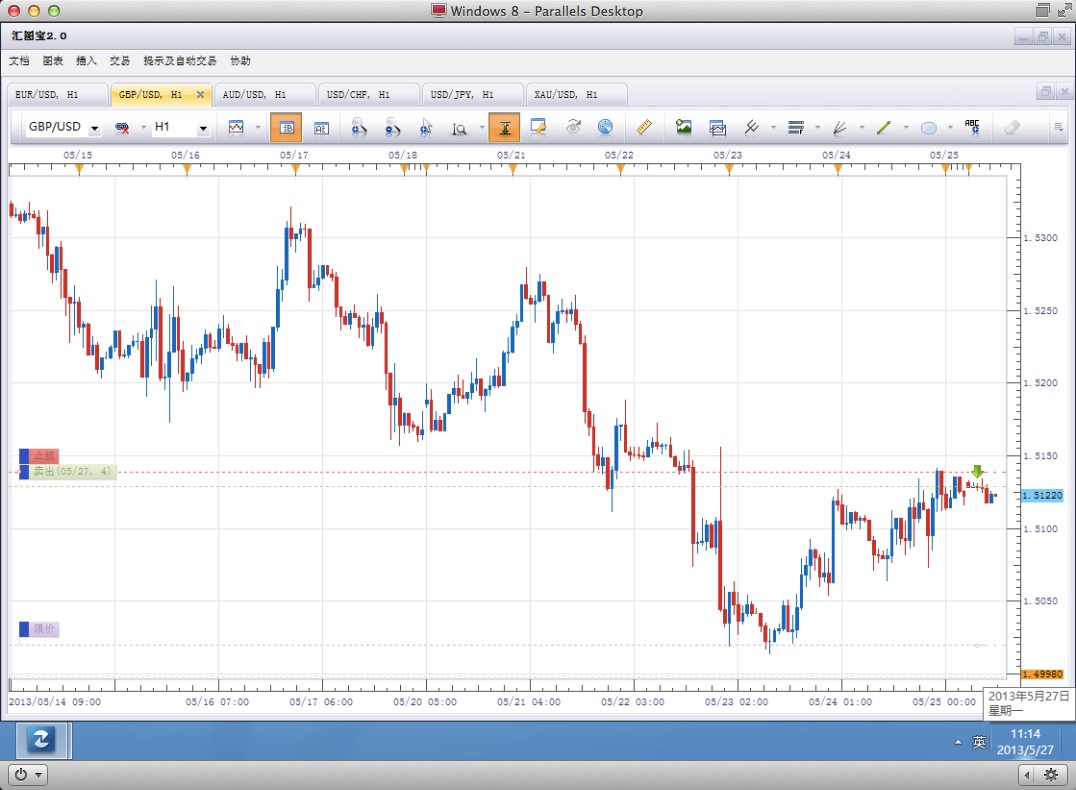Open the Parallels settings gear icon
The width and height of the screenshot is (1076, 790).
coord(1051,775)
